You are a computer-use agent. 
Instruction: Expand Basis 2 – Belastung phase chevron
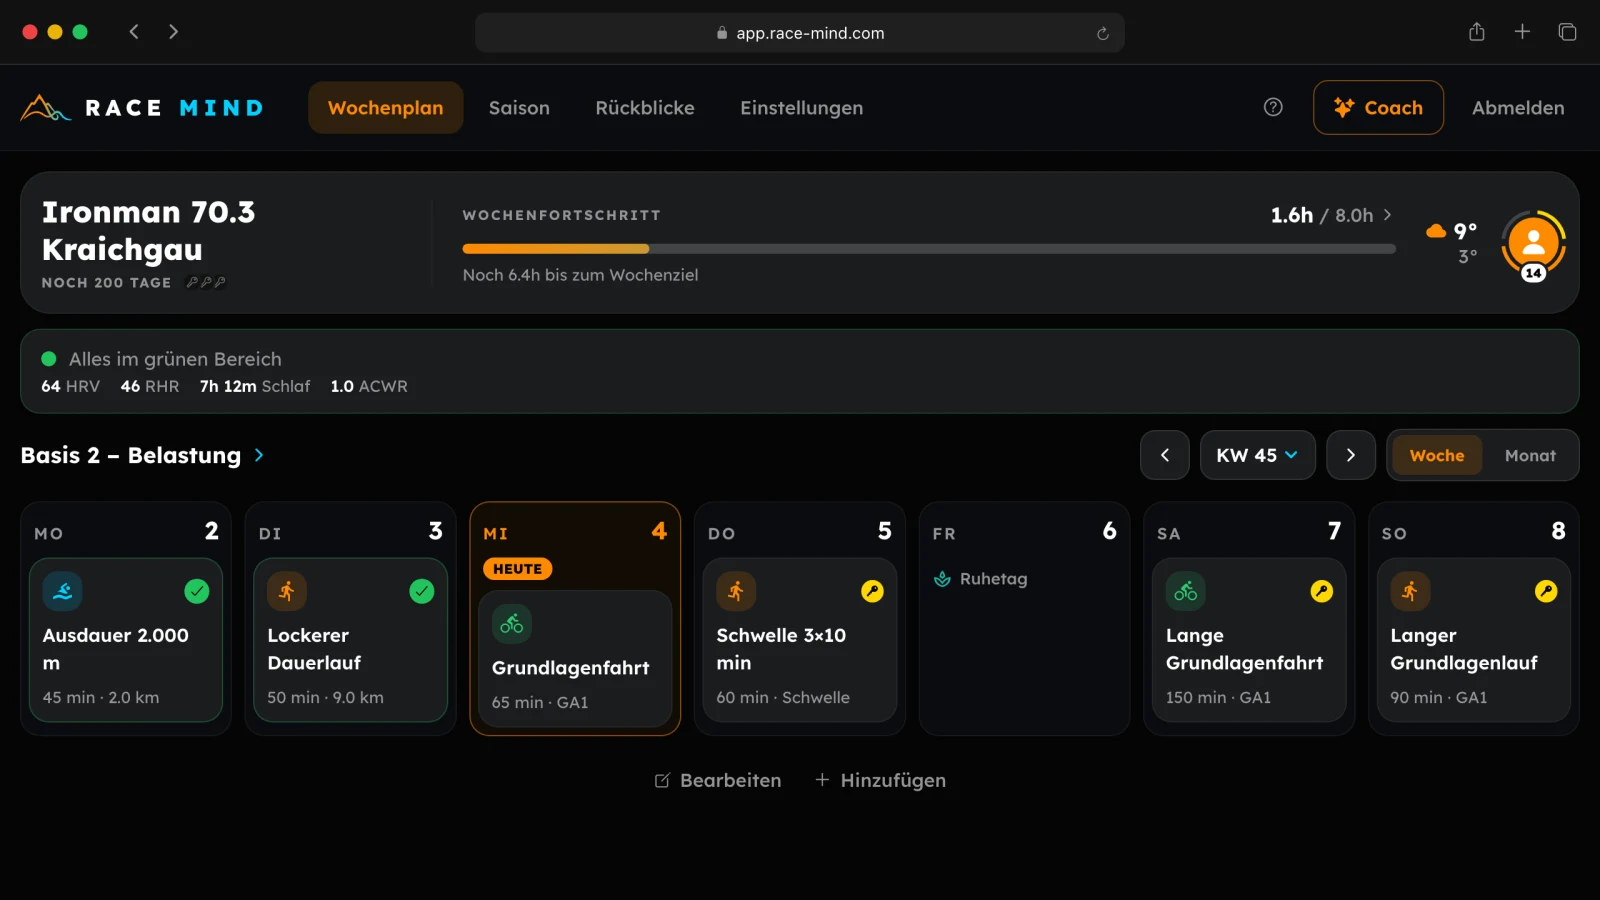pyautogui.click(x=259, y=455)
